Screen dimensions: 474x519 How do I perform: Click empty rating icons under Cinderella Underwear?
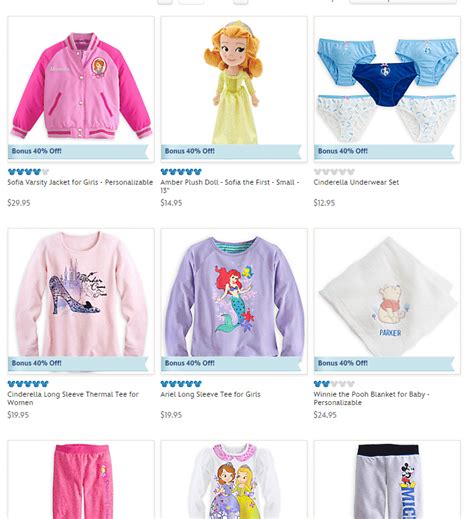334,172
